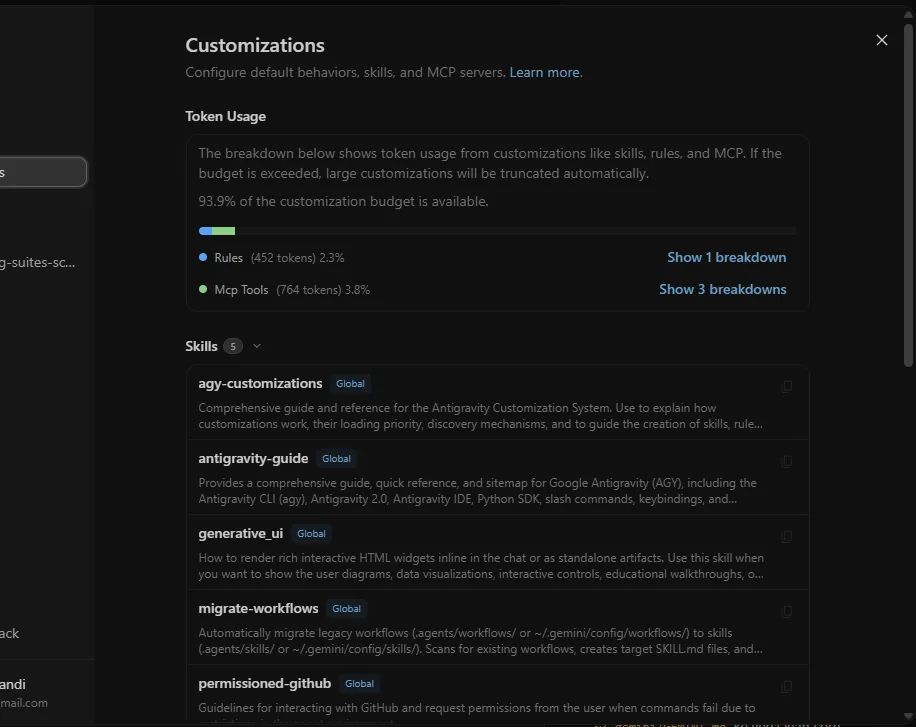916x727 pixels.
Task: Select the highlighted sidebar item
Action: [x=42, y=172]
